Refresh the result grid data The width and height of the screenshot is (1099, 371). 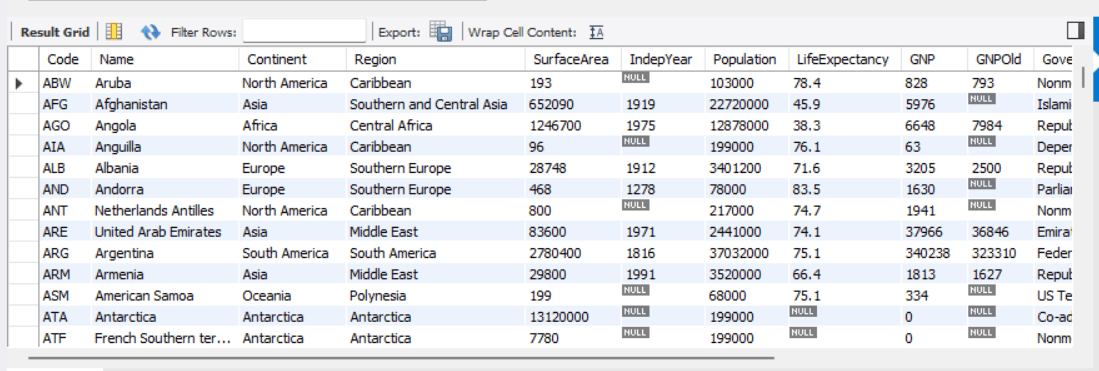pyautogui.click(x=151, y=32)
